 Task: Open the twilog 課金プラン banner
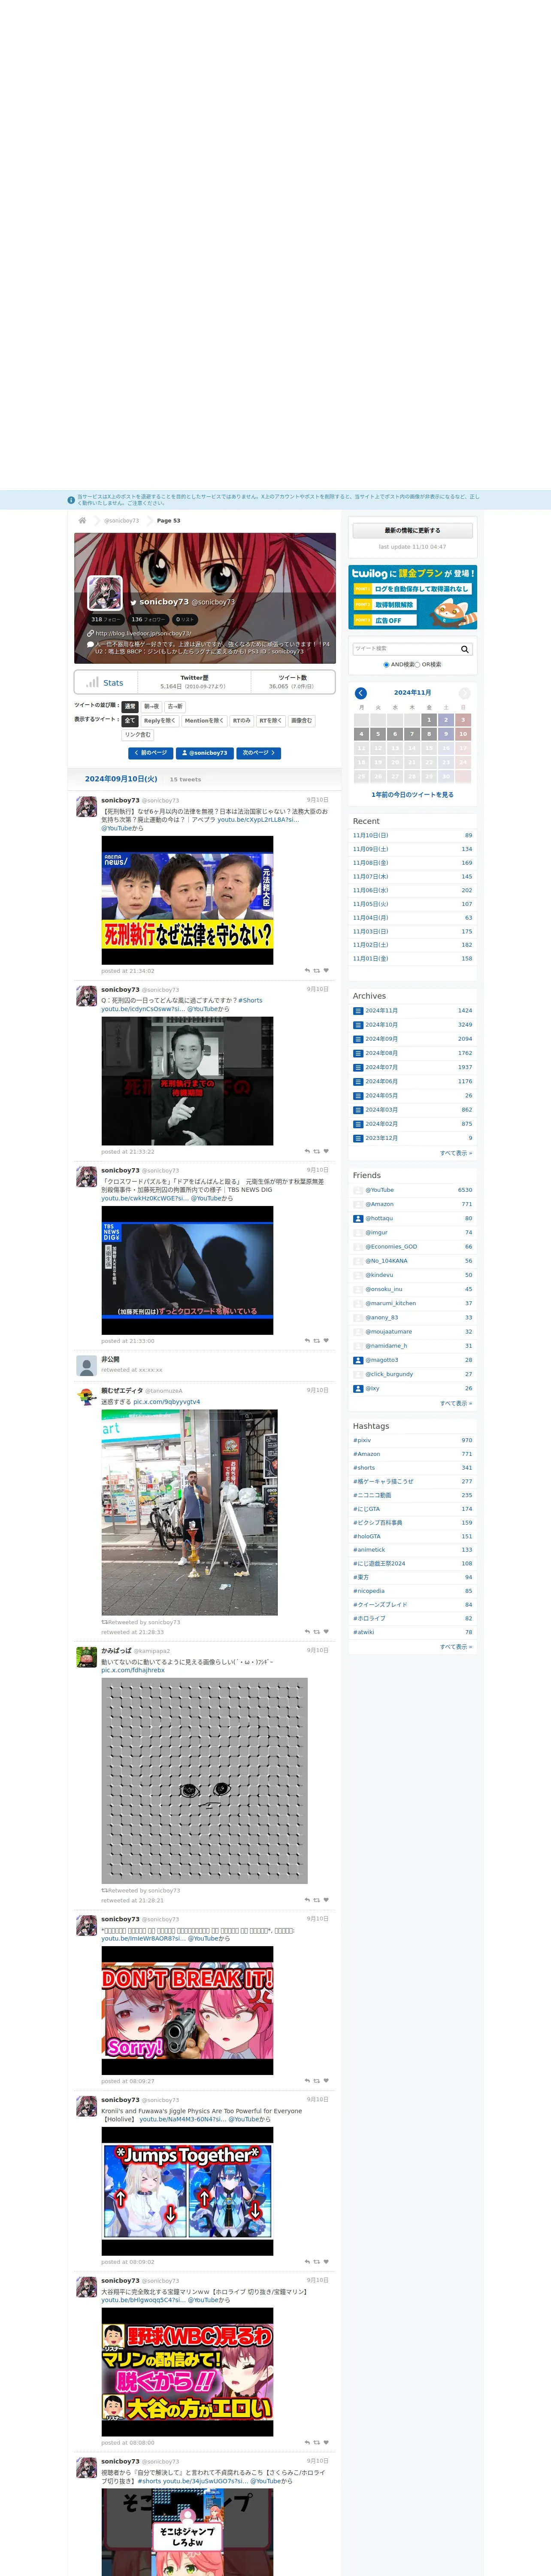[x=412, y=597]
